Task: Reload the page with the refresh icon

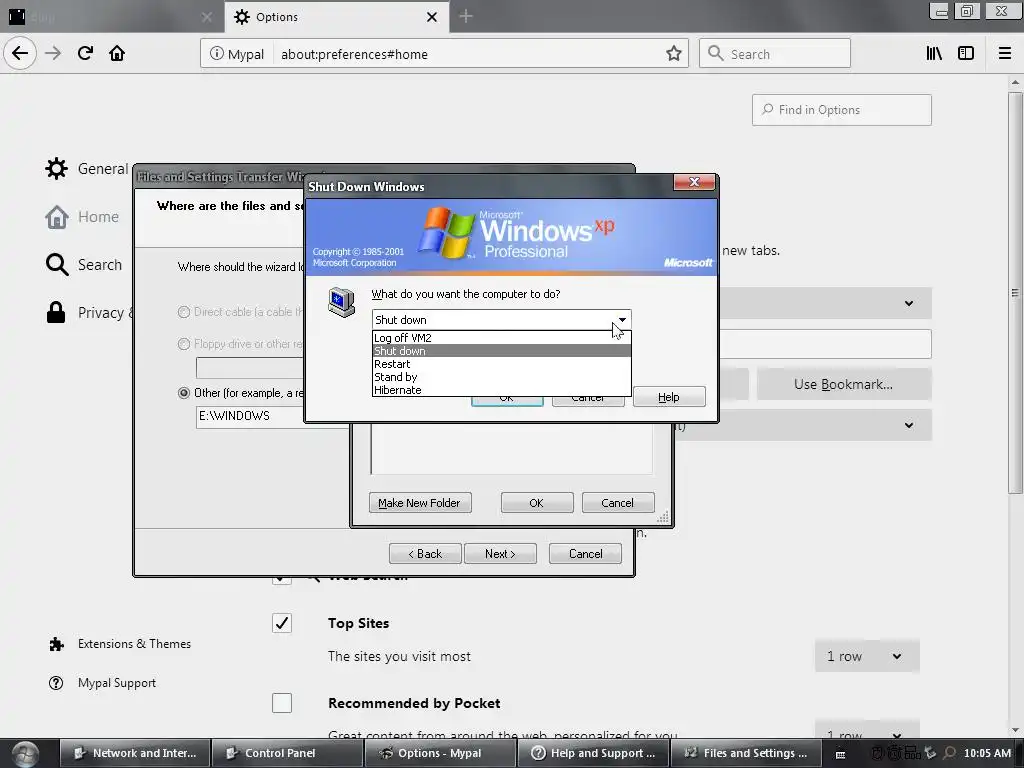Action: click(x=85, y=54)
